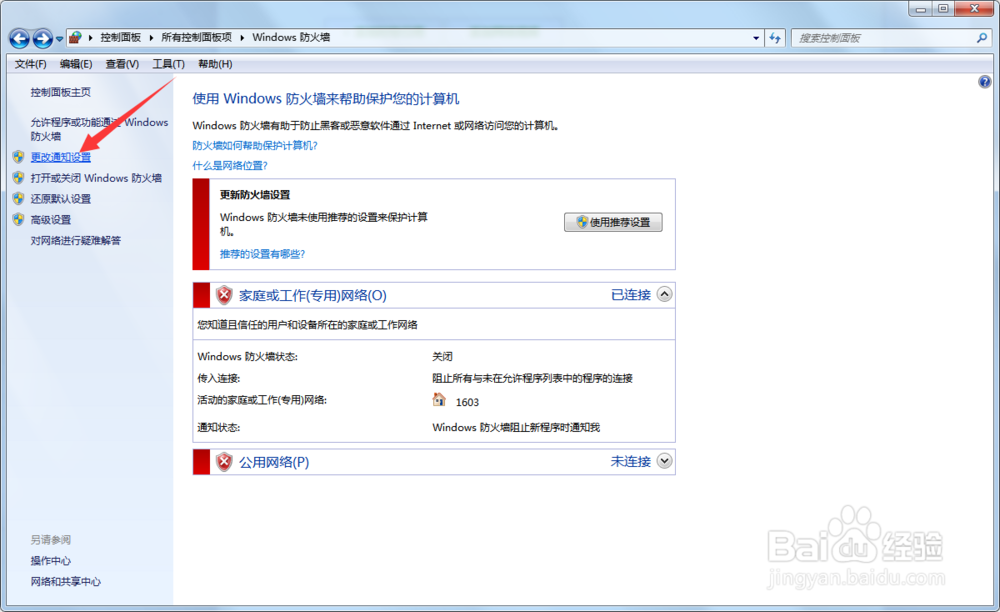Image resolution: width=1000 pixels, height=612 pixels.
Task: Open 网络和共享中心 link
Action: tap(66, 582)
